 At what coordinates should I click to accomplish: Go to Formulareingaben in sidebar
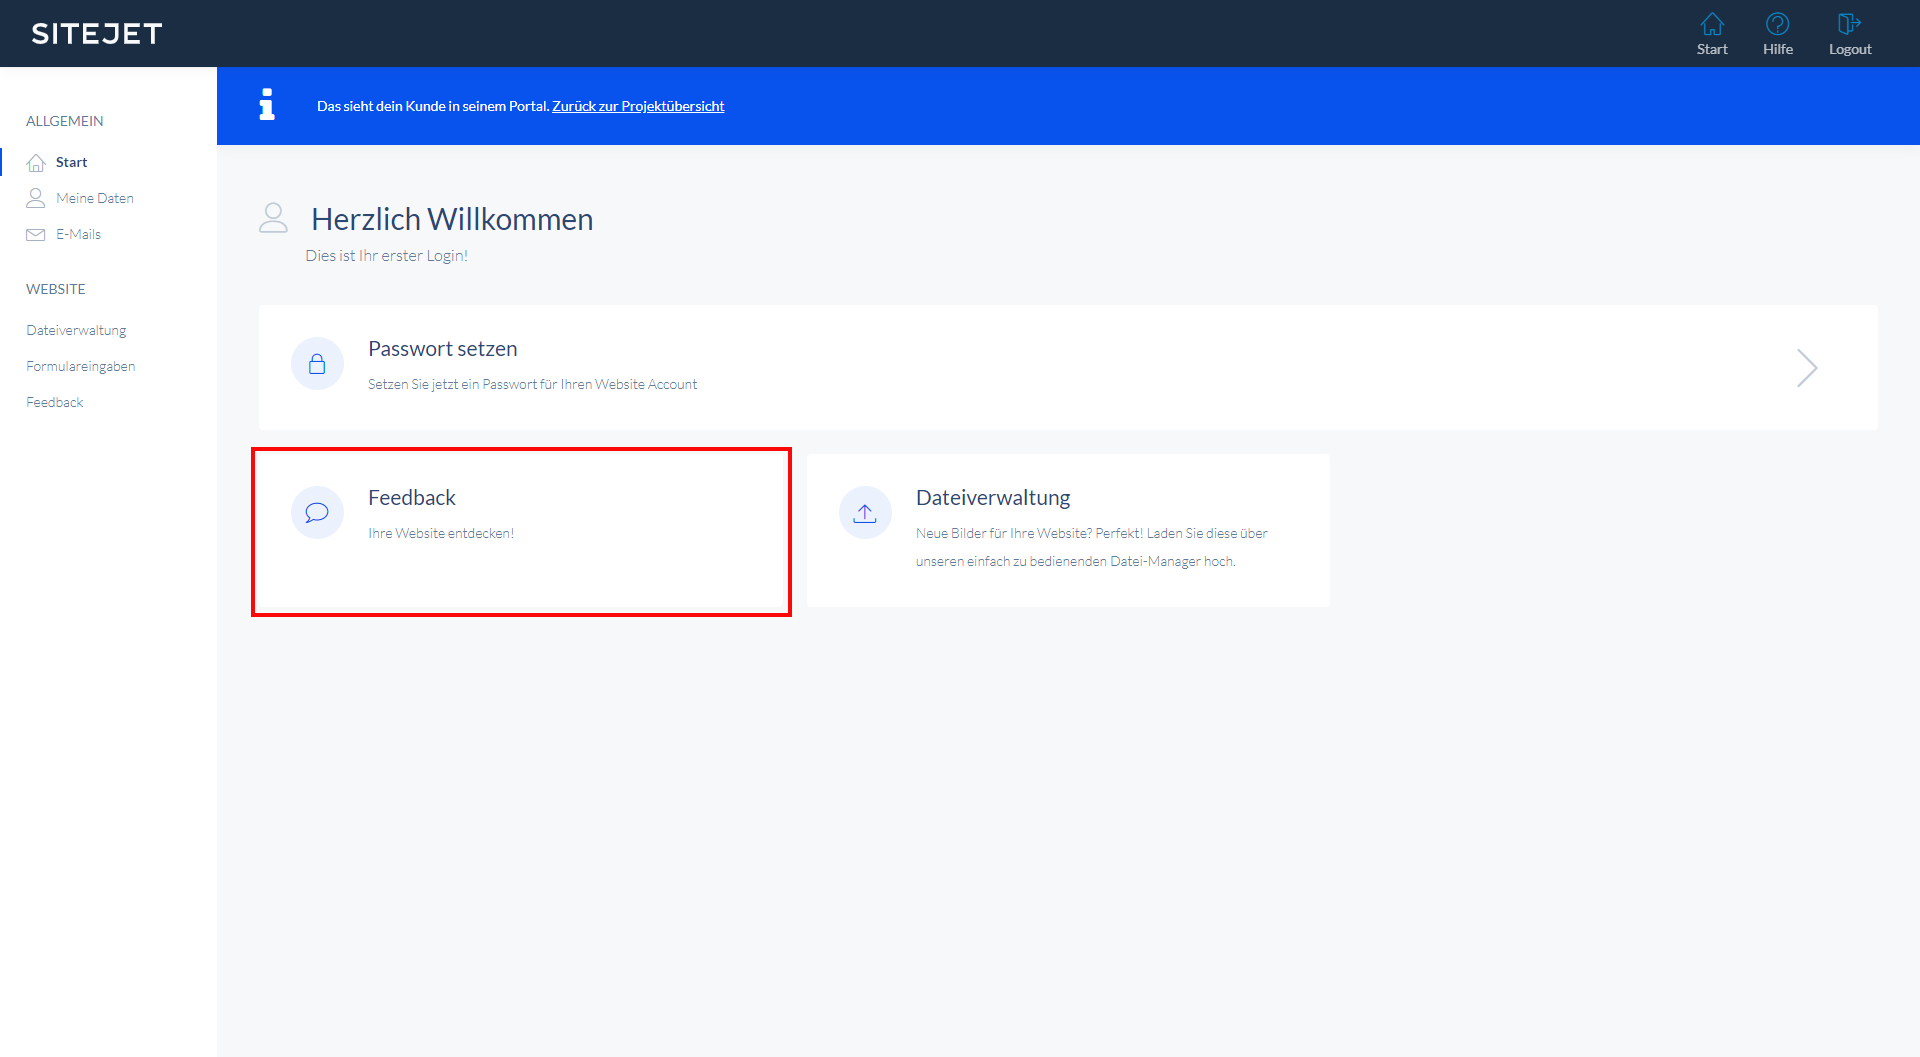(81, 366)
